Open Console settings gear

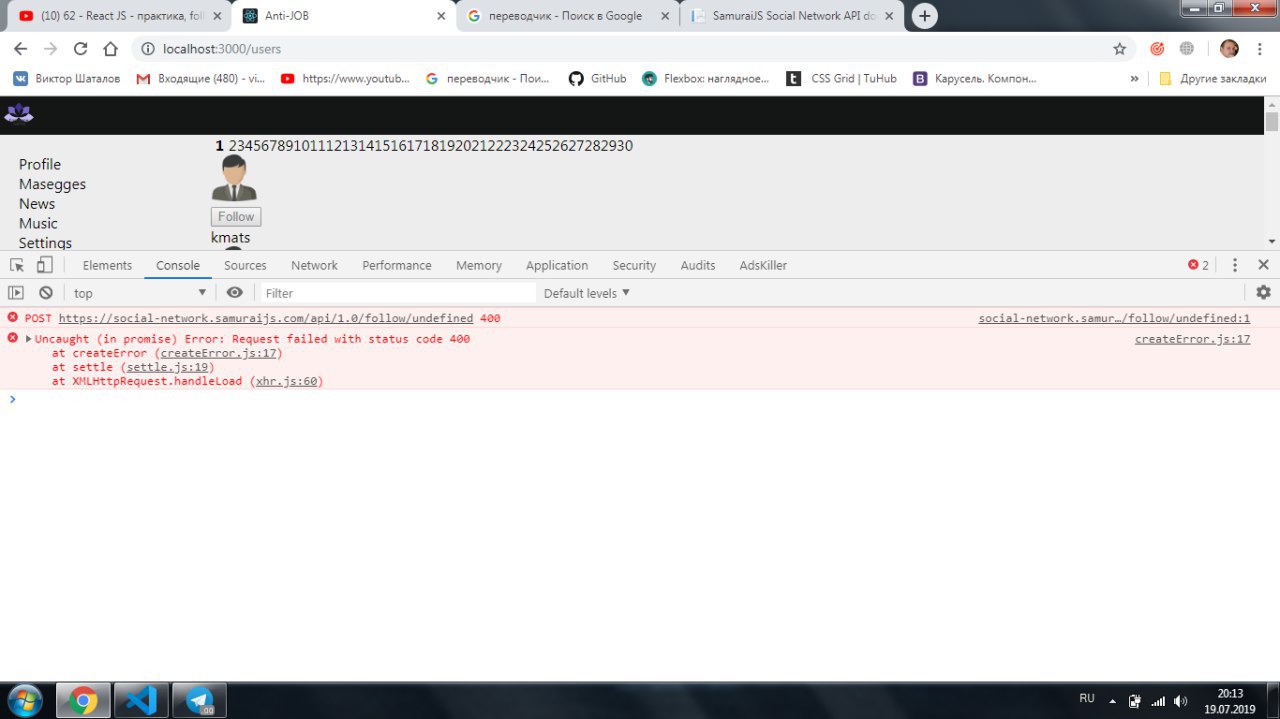pos(1263,293)
